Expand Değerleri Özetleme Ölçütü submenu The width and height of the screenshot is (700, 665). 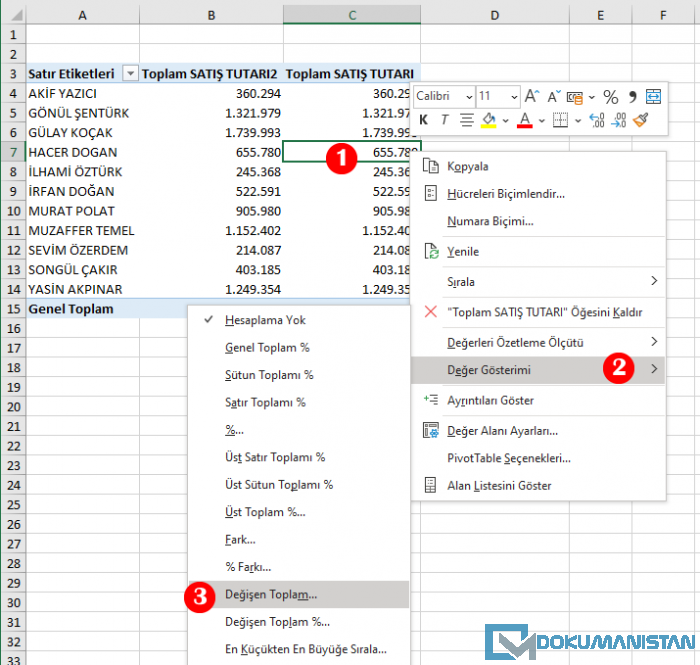pos(654,341)
